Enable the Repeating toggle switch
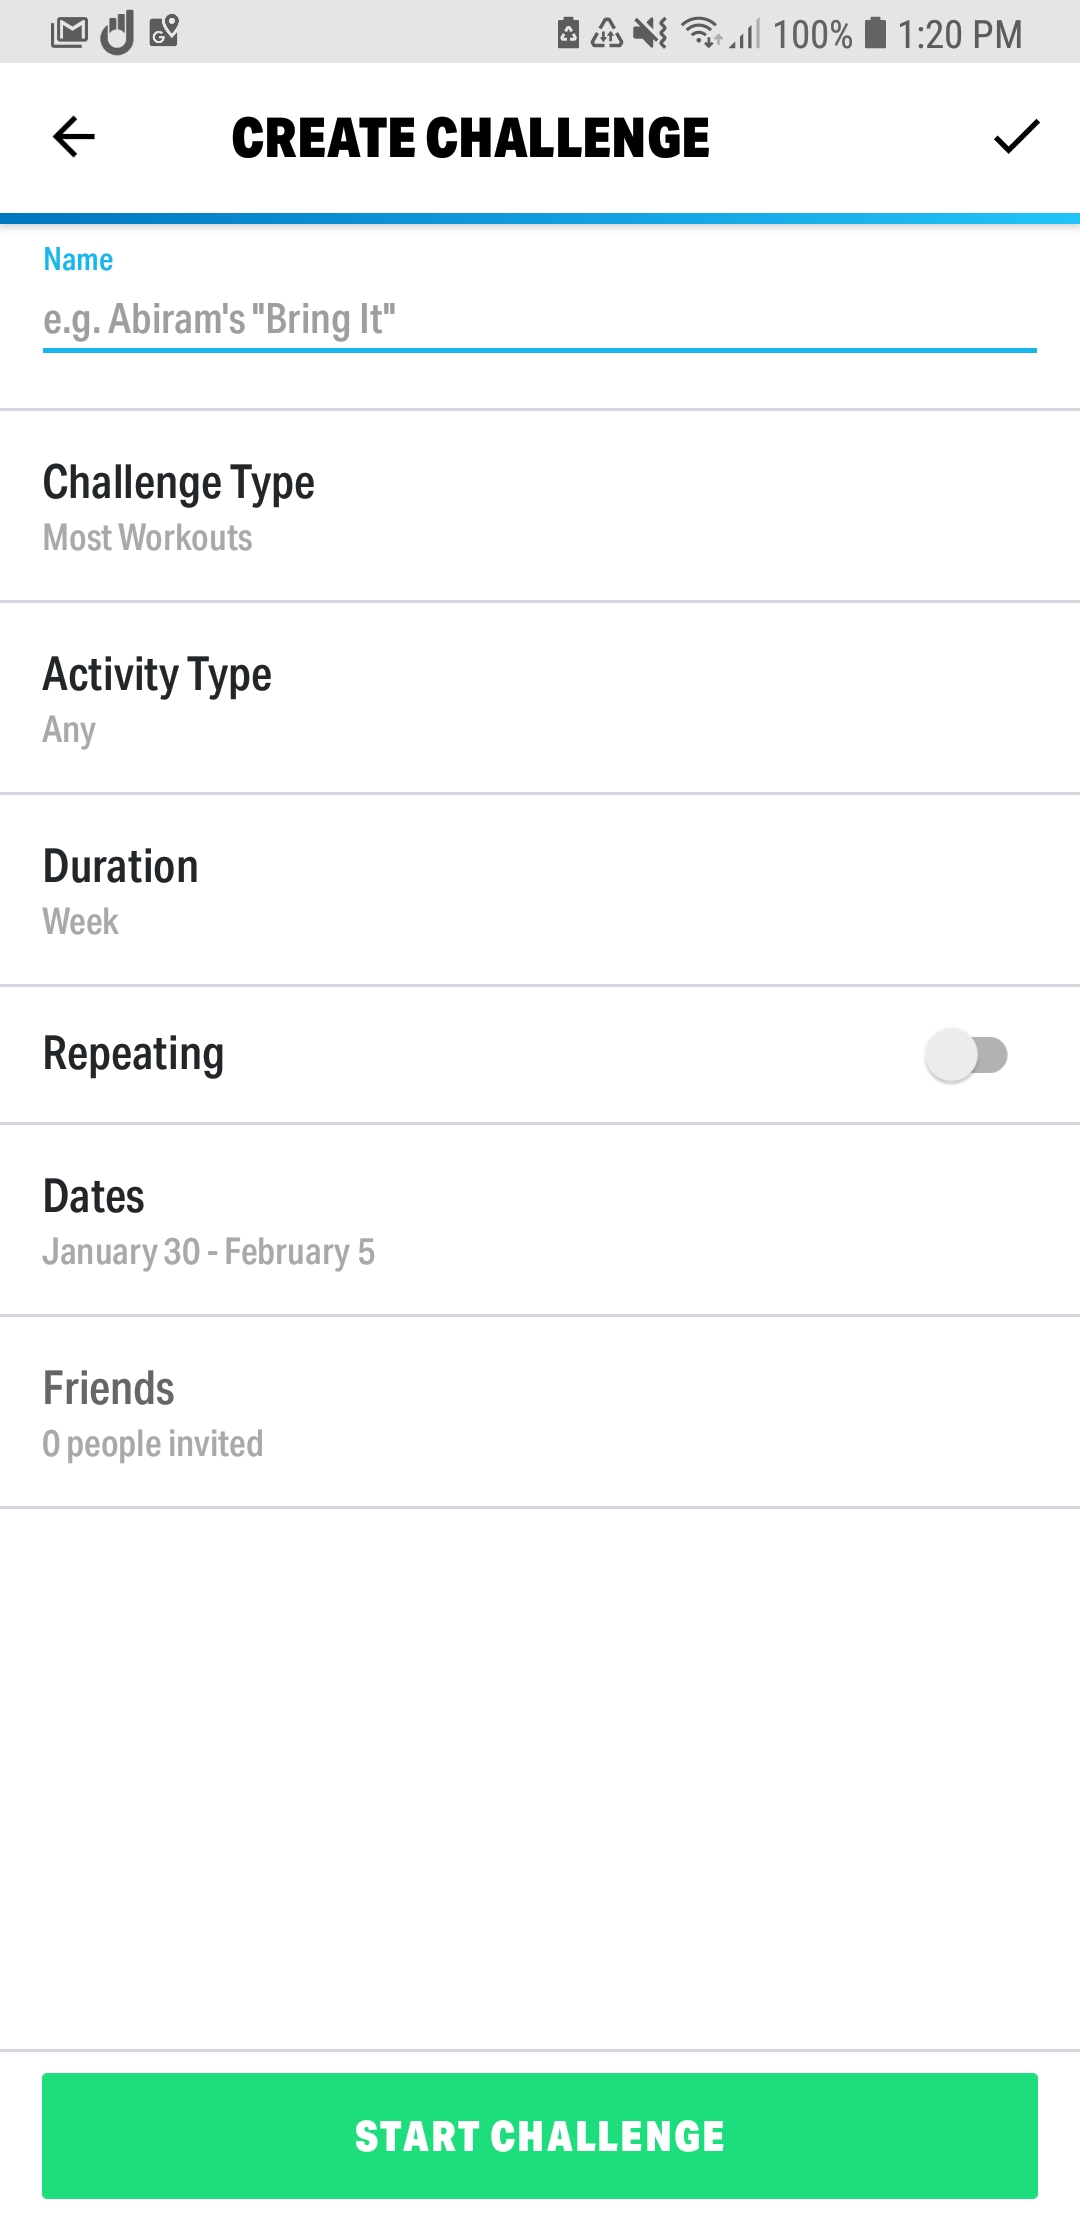 pyautogui.click(x=966, y=1055)
